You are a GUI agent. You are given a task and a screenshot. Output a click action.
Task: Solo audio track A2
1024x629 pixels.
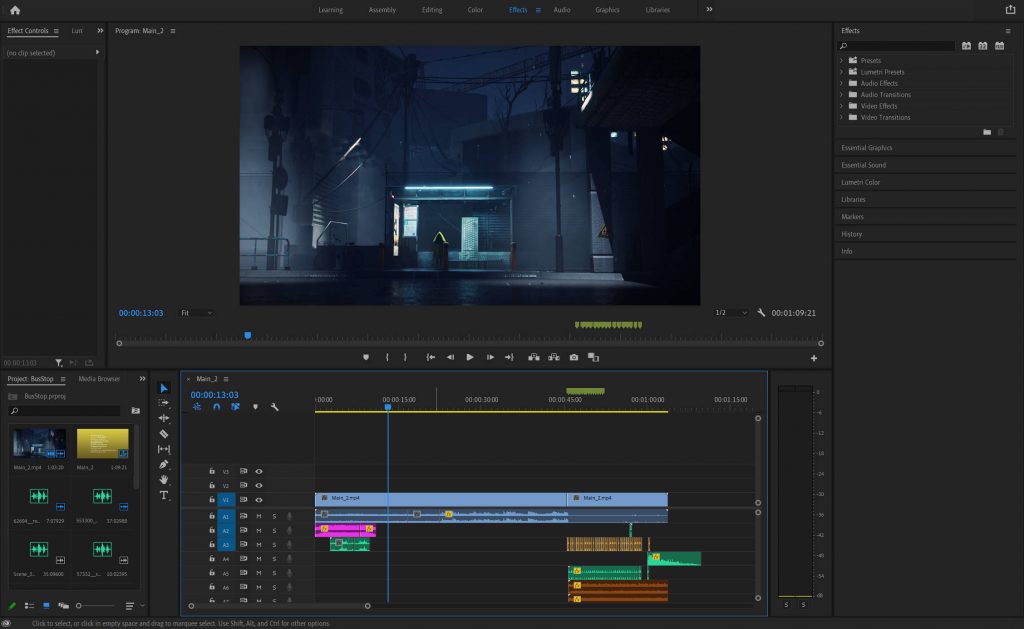click(274, 530)
